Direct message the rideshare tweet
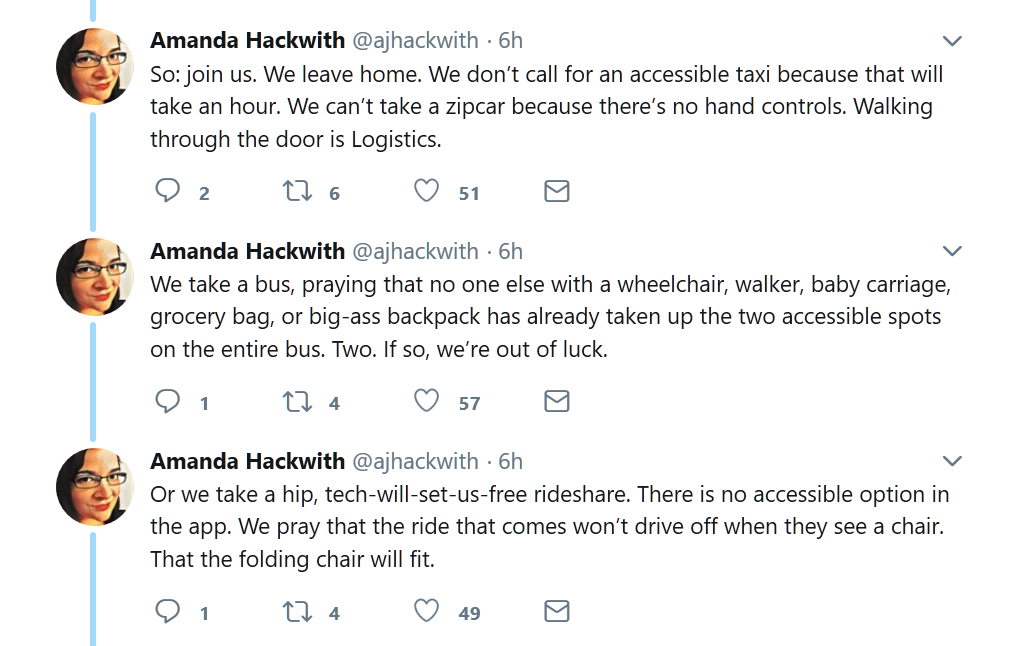Screen dimensions: 1017x646 click(x=556, y=611)
